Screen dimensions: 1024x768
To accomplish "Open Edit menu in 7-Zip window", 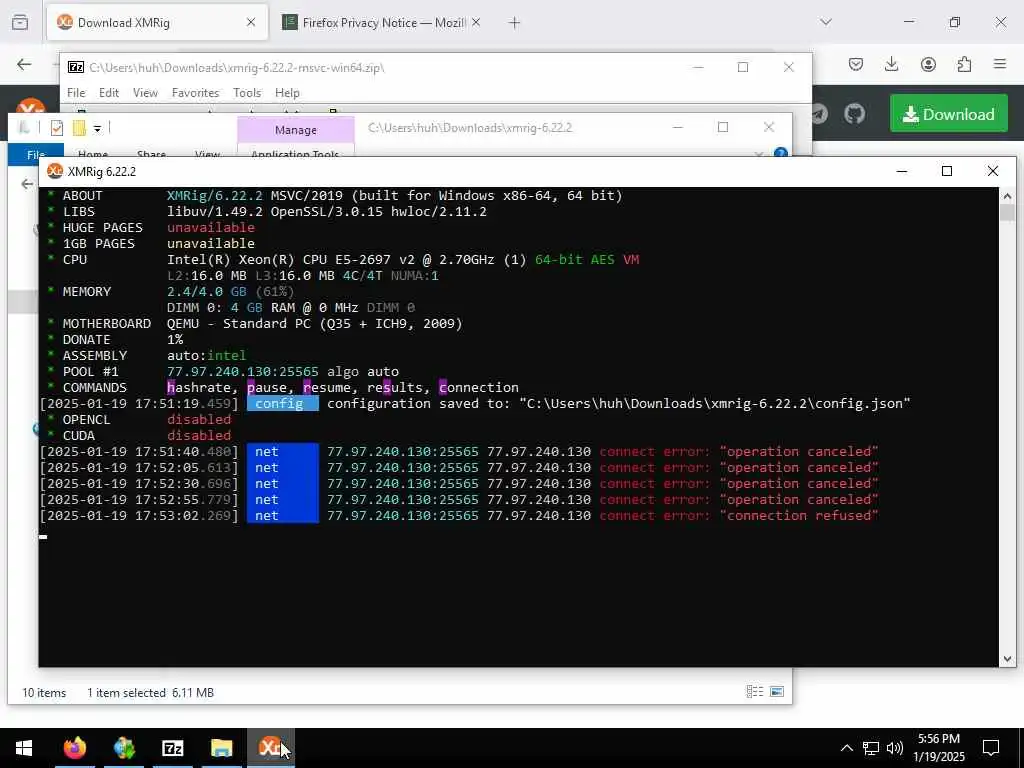I will tap(108, 93).
